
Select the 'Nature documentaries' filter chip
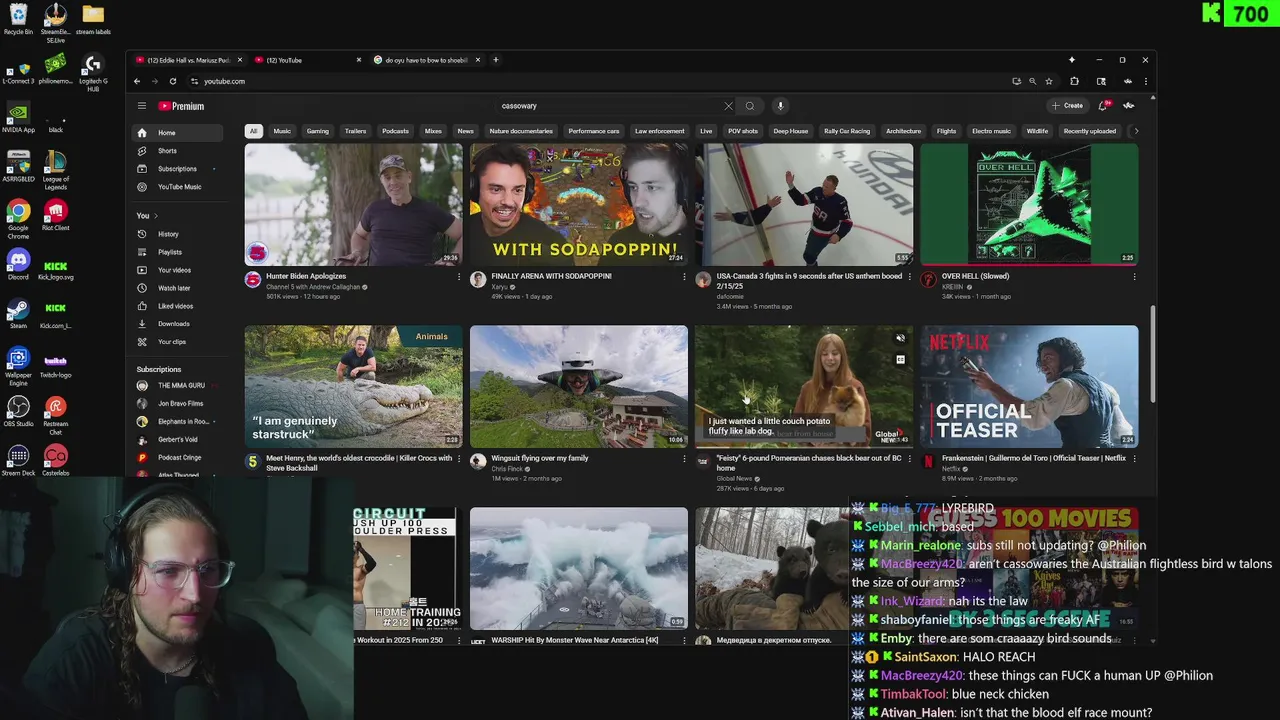521,131
